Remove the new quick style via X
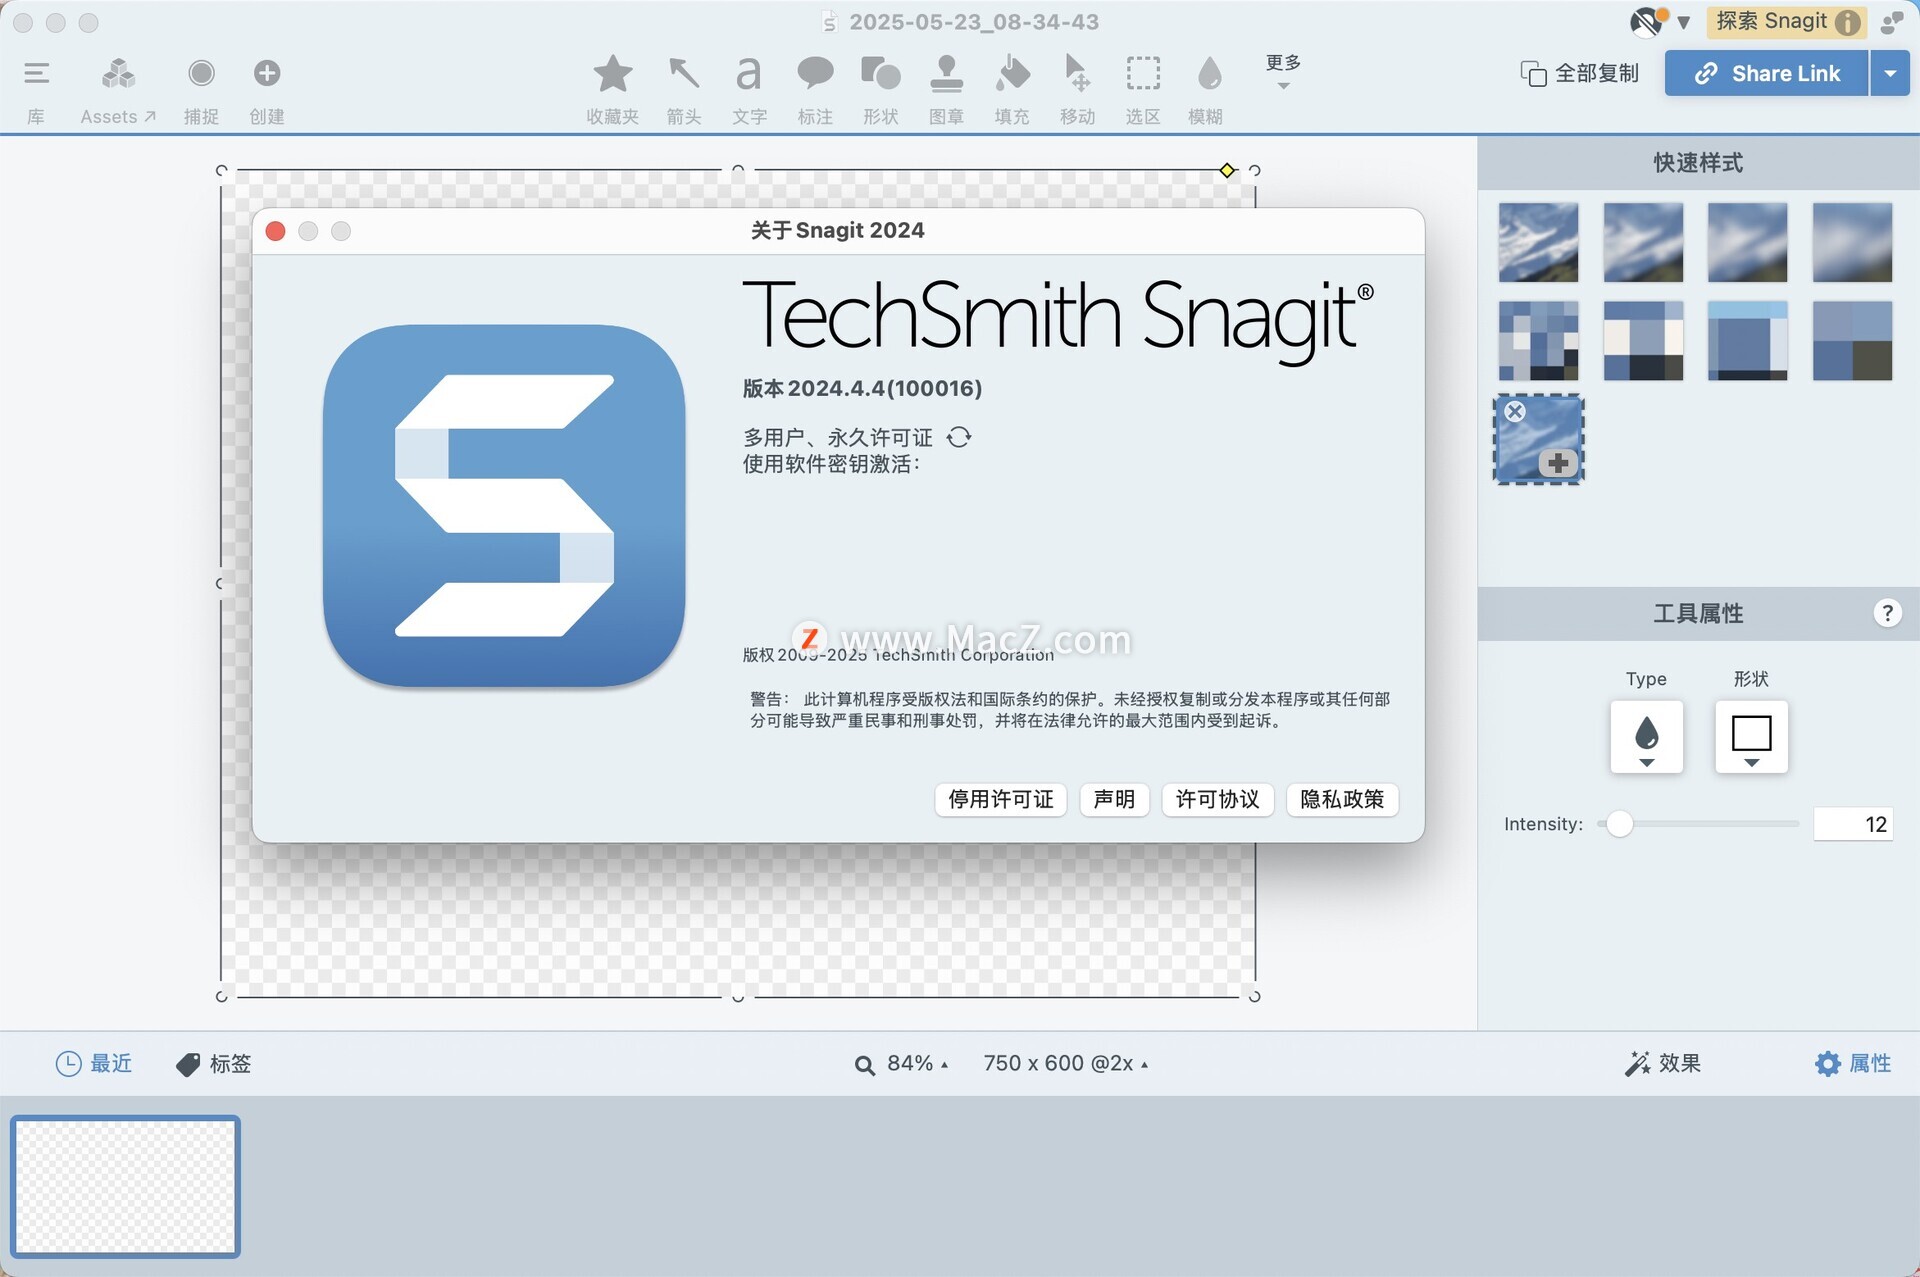The image size is (1920, 1277). pyautogui.click(x=1515, y=411)
